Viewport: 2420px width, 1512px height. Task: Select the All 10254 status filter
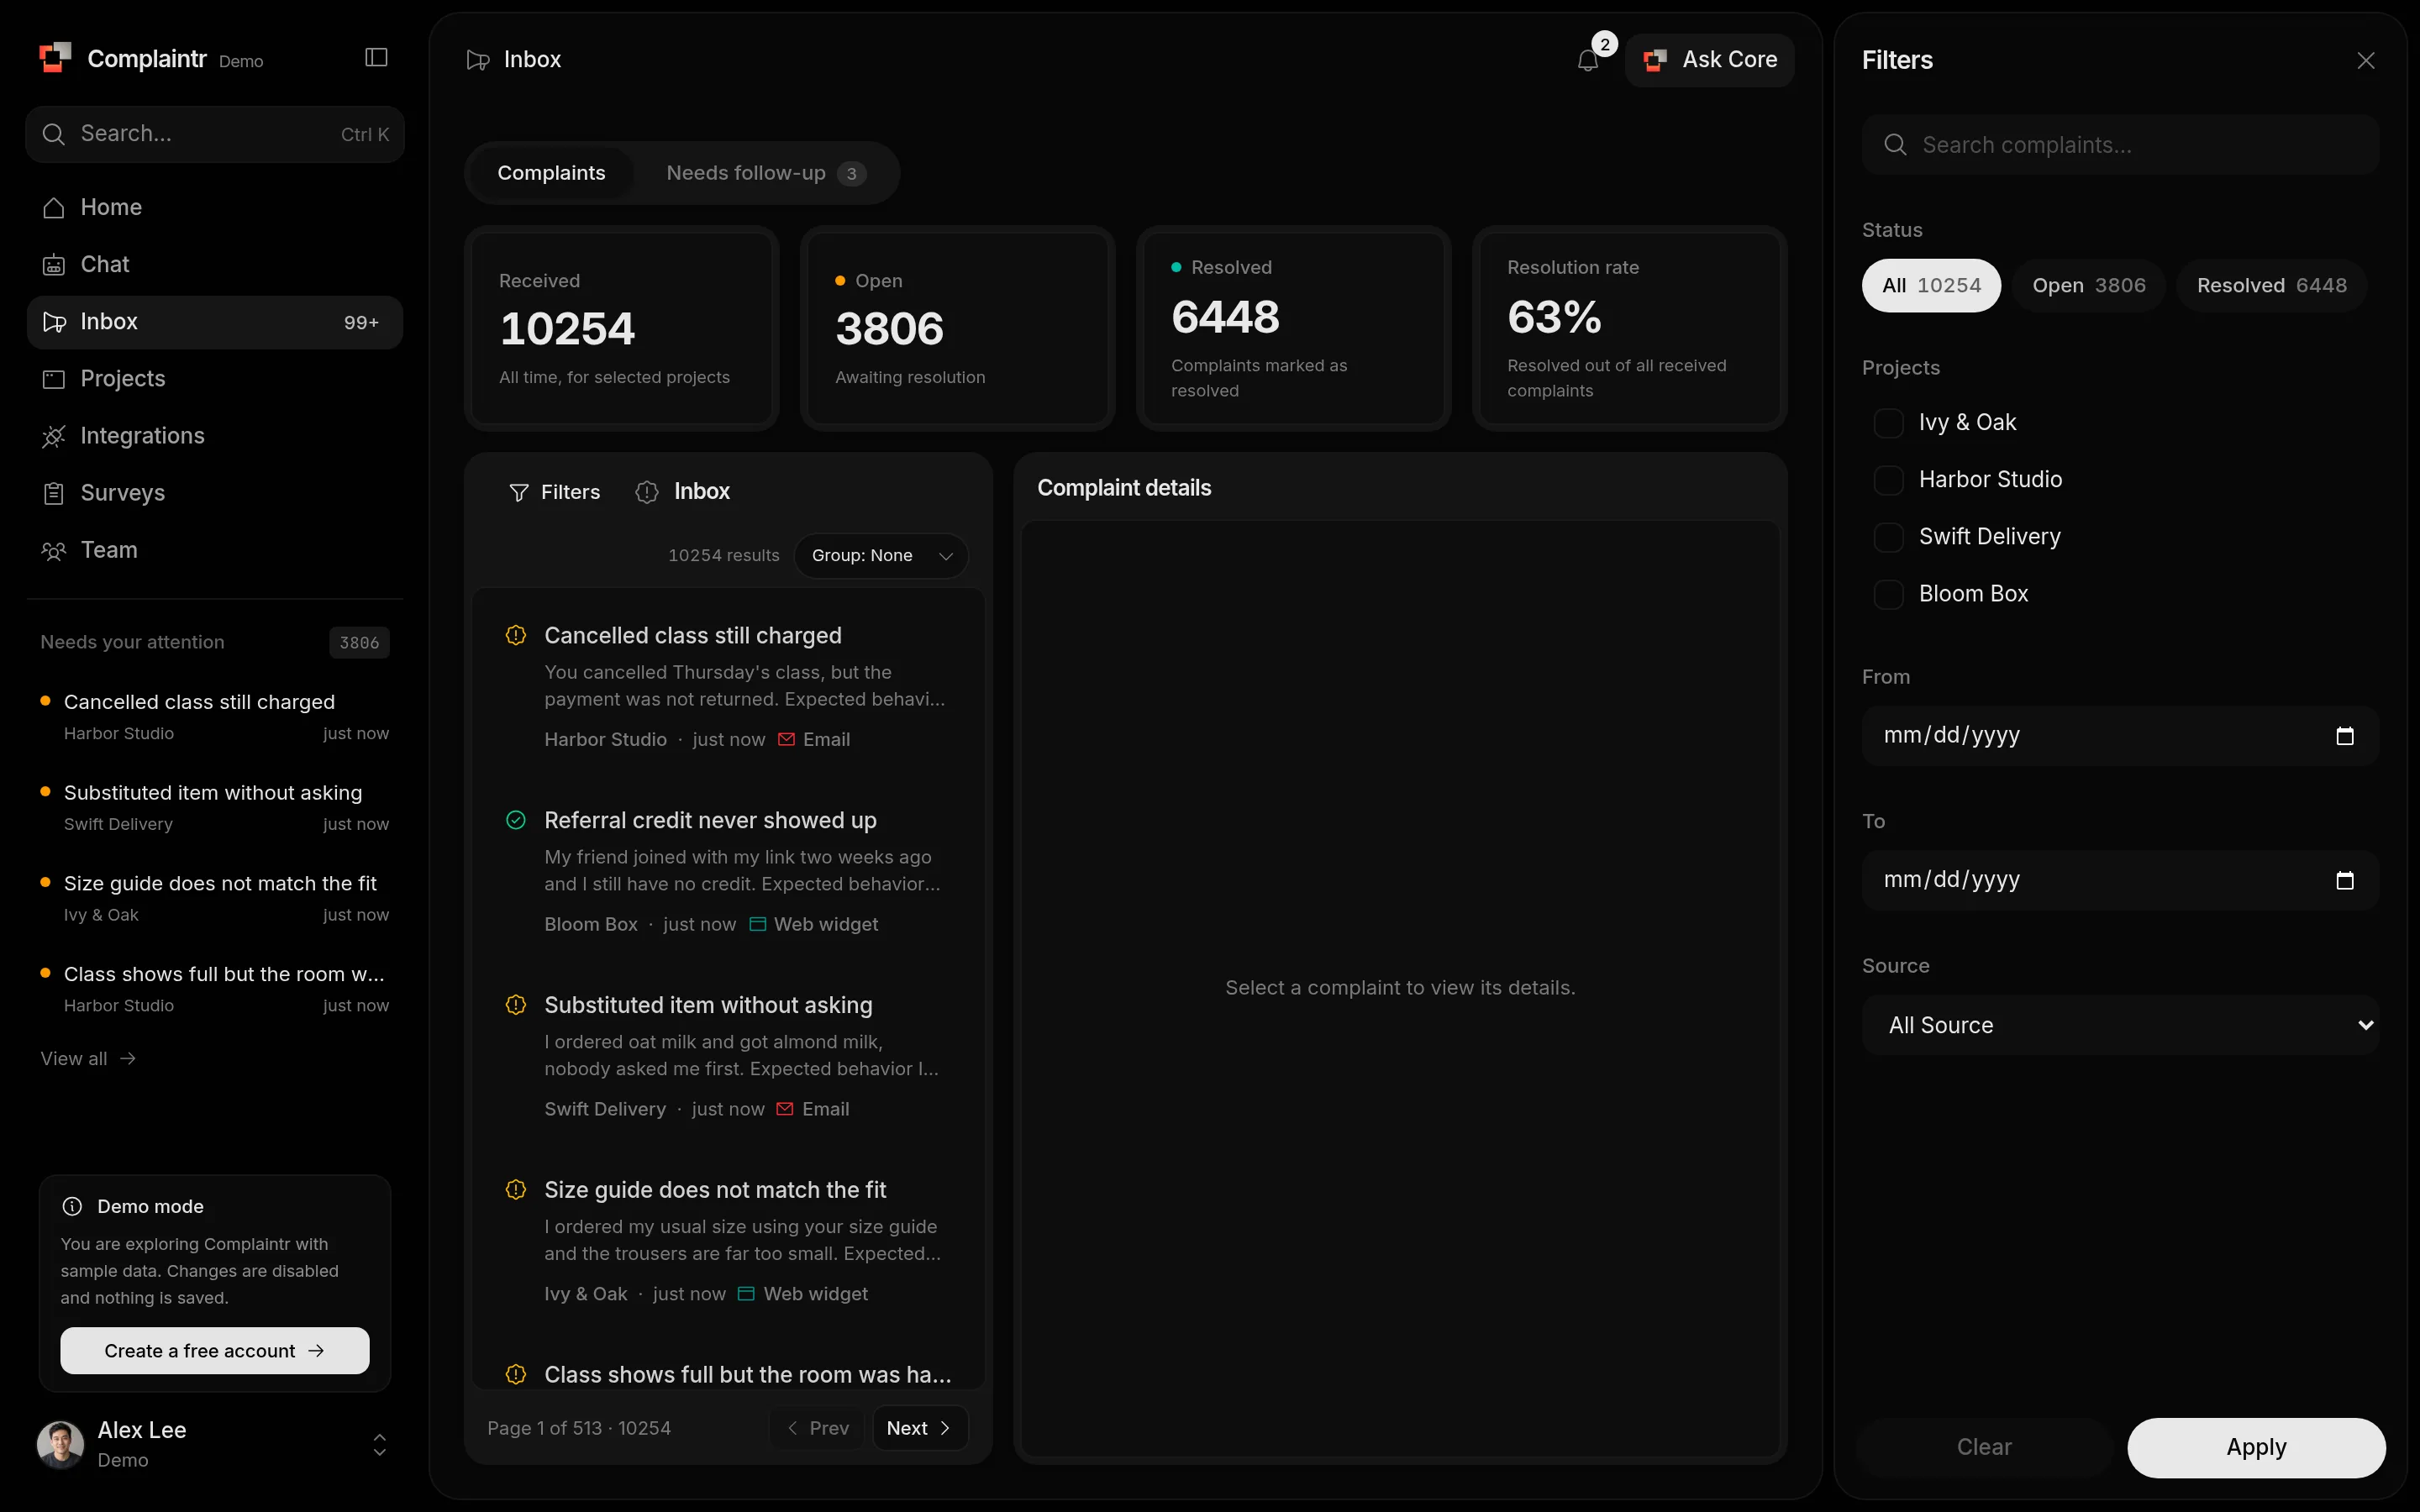point(1931,286)
